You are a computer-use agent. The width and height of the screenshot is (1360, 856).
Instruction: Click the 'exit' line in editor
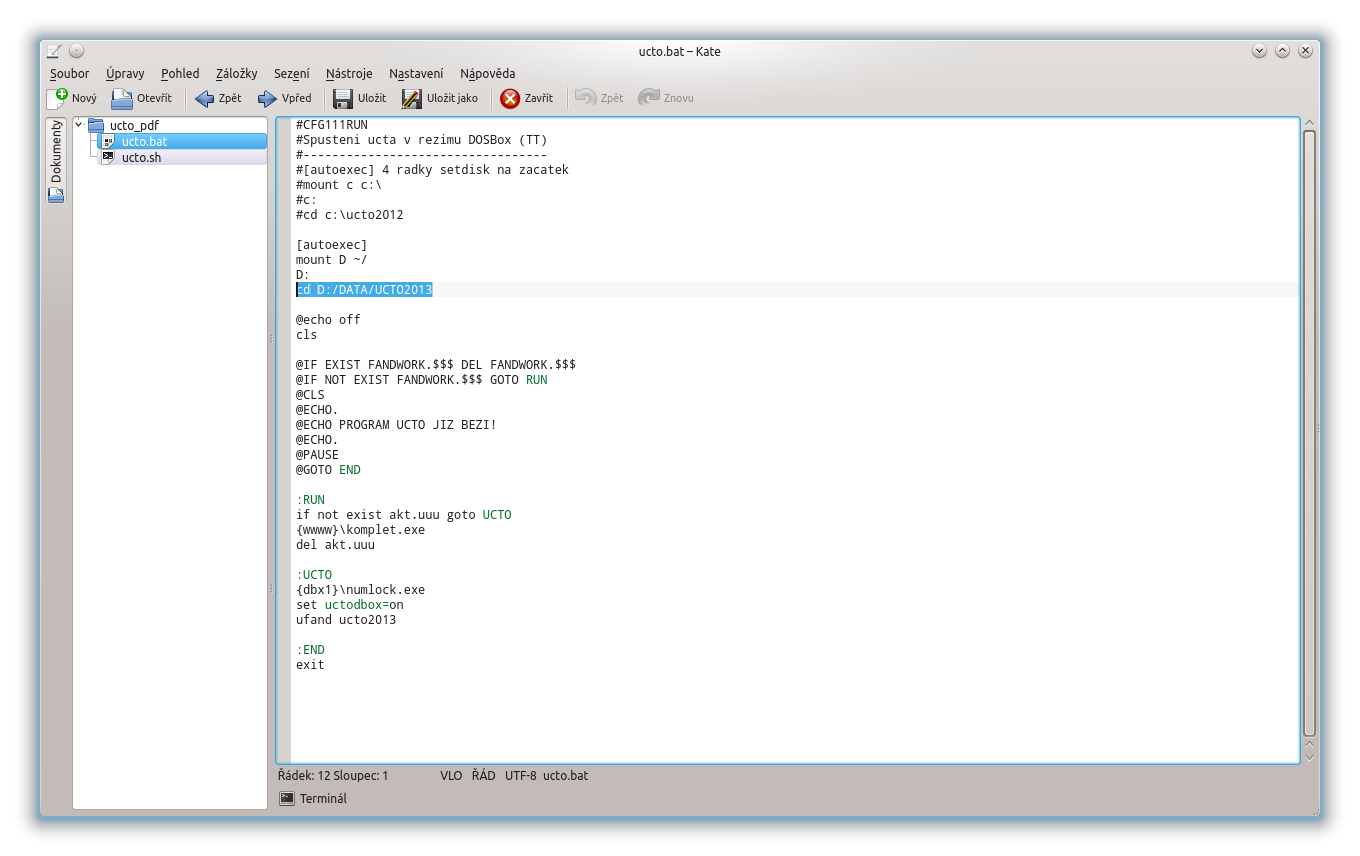click(x=310, y=665)
